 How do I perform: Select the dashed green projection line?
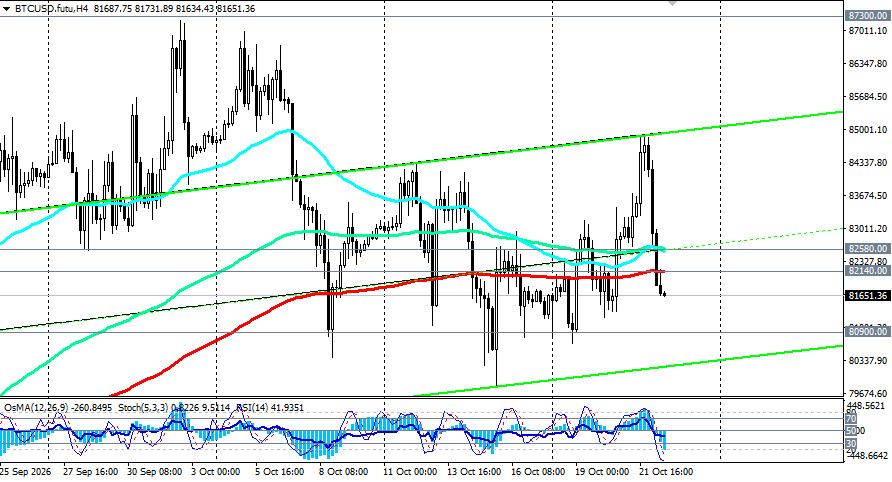[x=754, y=238]
